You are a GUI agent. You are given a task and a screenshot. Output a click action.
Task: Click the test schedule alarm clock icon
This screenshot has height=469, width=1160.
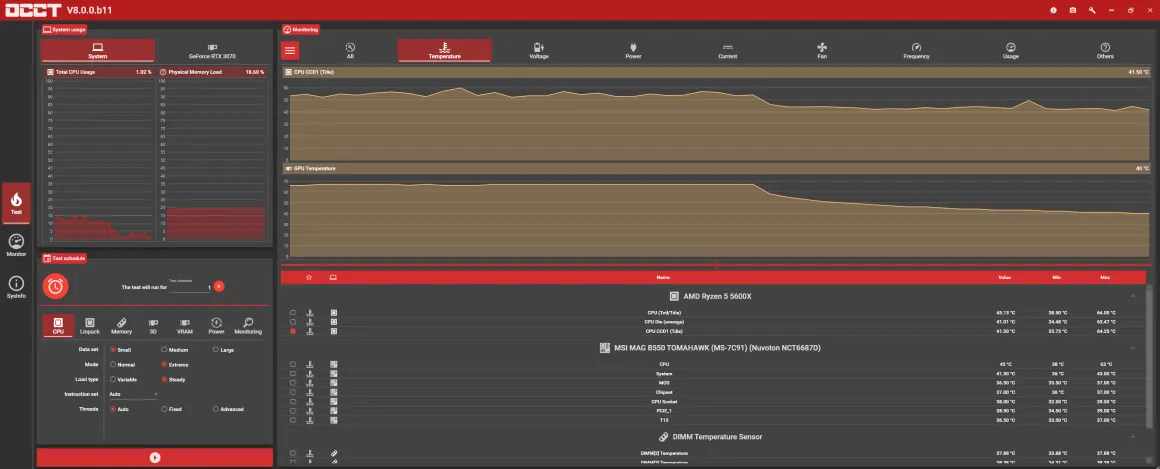[x=55, y=286]
